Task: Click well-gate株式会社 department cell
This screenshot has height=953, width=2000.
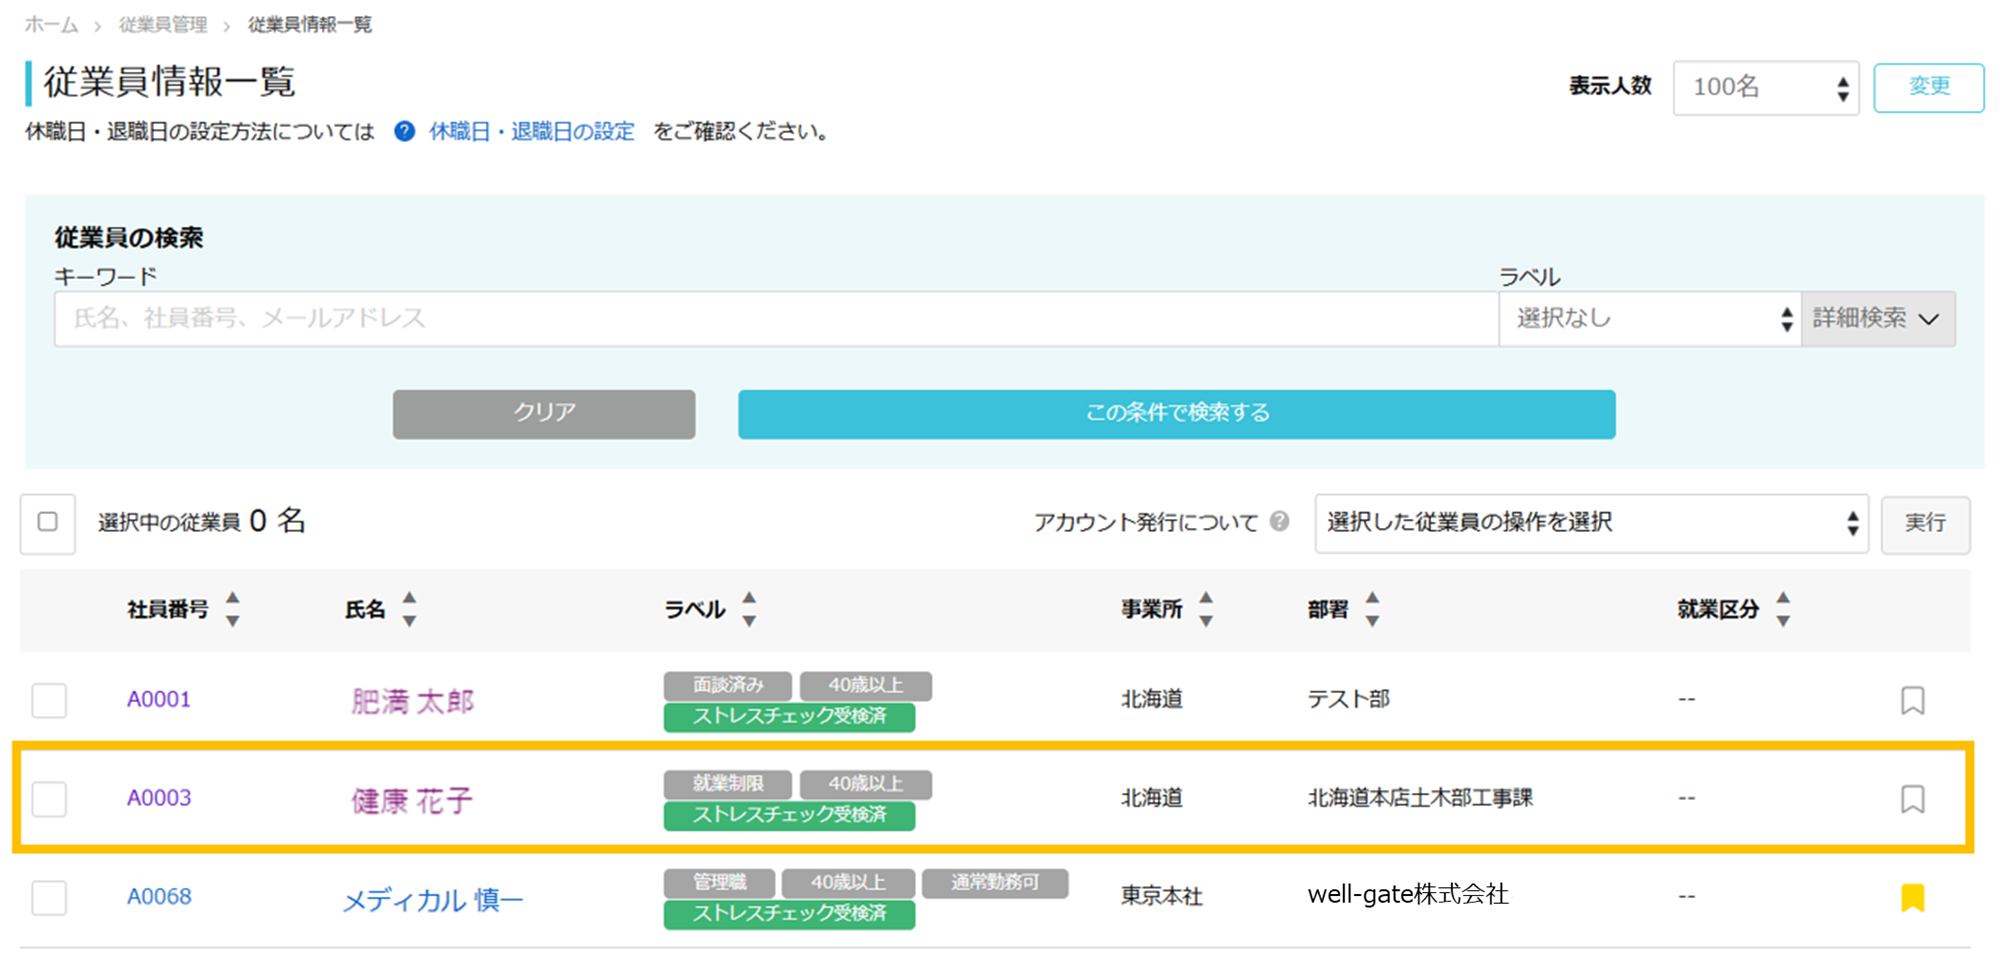Action: [1408, 895]
